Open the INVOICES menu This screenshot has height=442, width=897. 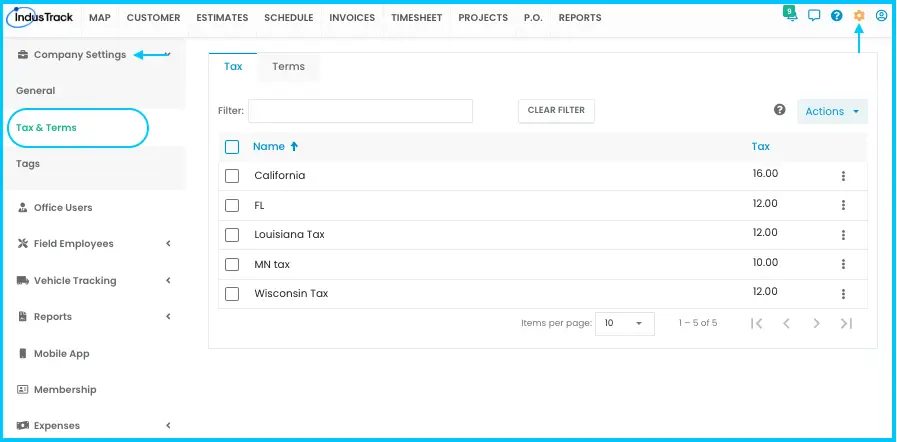[352, 18]
